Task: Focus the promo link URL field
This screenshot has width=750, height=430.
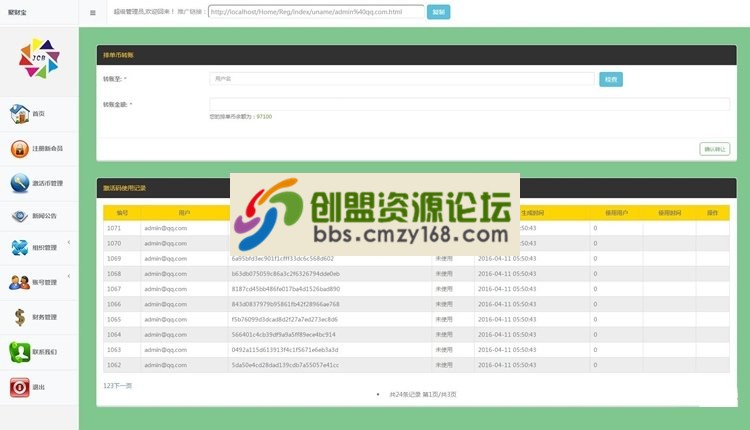Action: [x=316, y=12]
